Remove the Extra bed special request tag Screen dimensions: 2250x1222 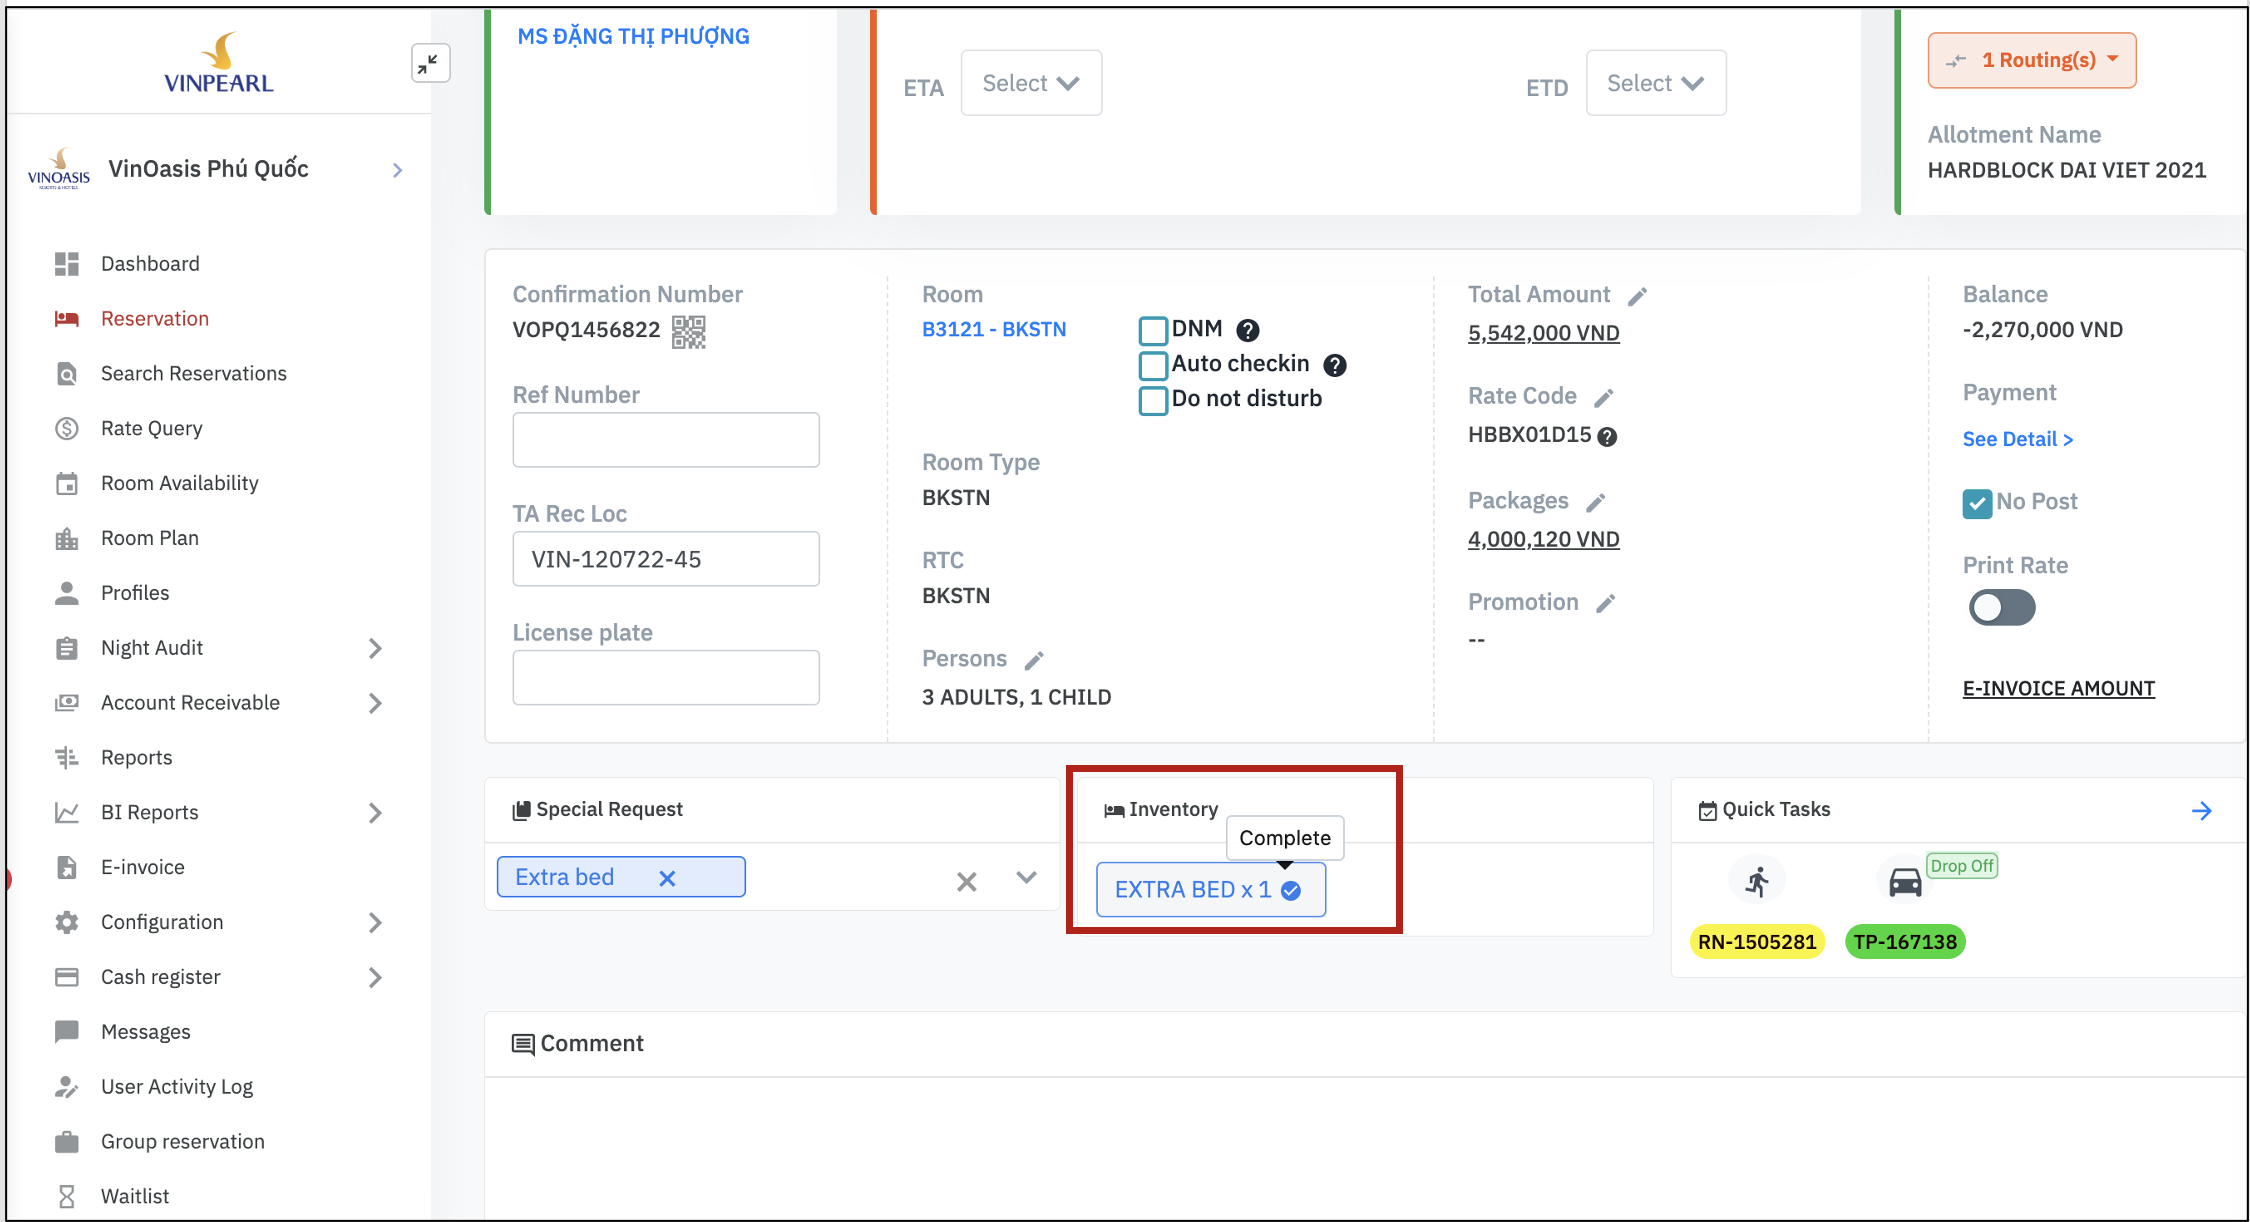(667, 878)
